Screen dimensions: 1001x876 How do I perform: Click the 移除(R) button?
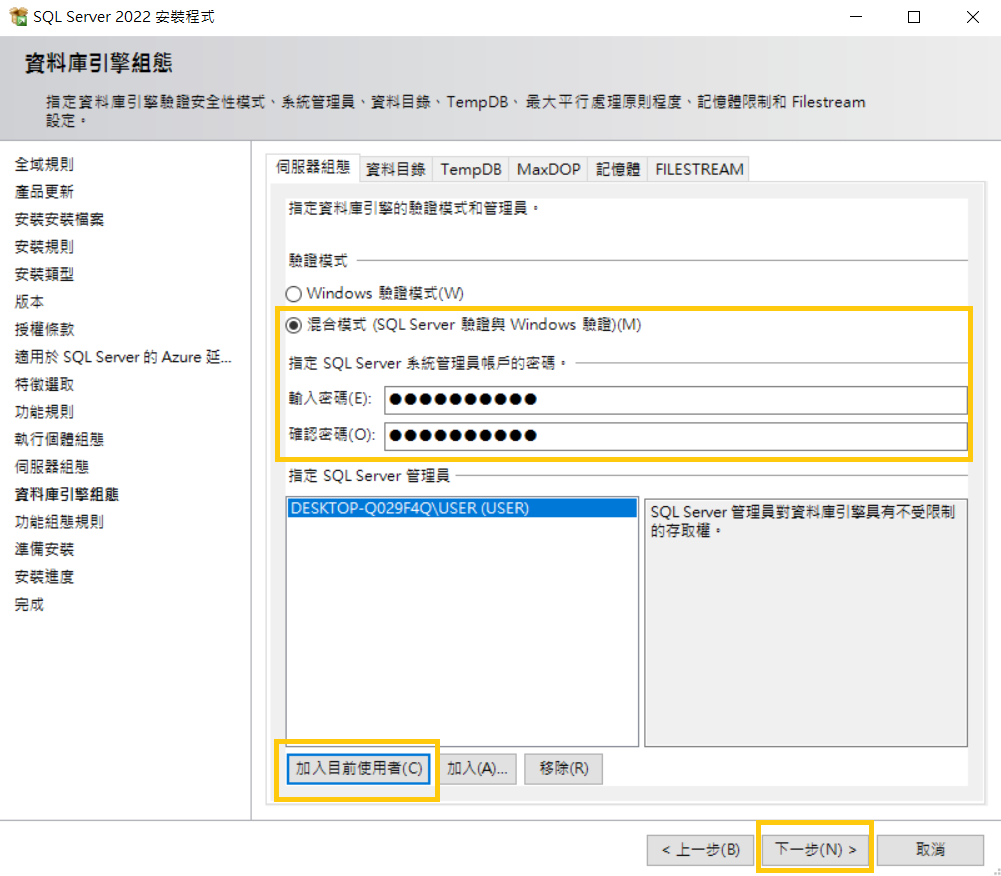point(564,769)
